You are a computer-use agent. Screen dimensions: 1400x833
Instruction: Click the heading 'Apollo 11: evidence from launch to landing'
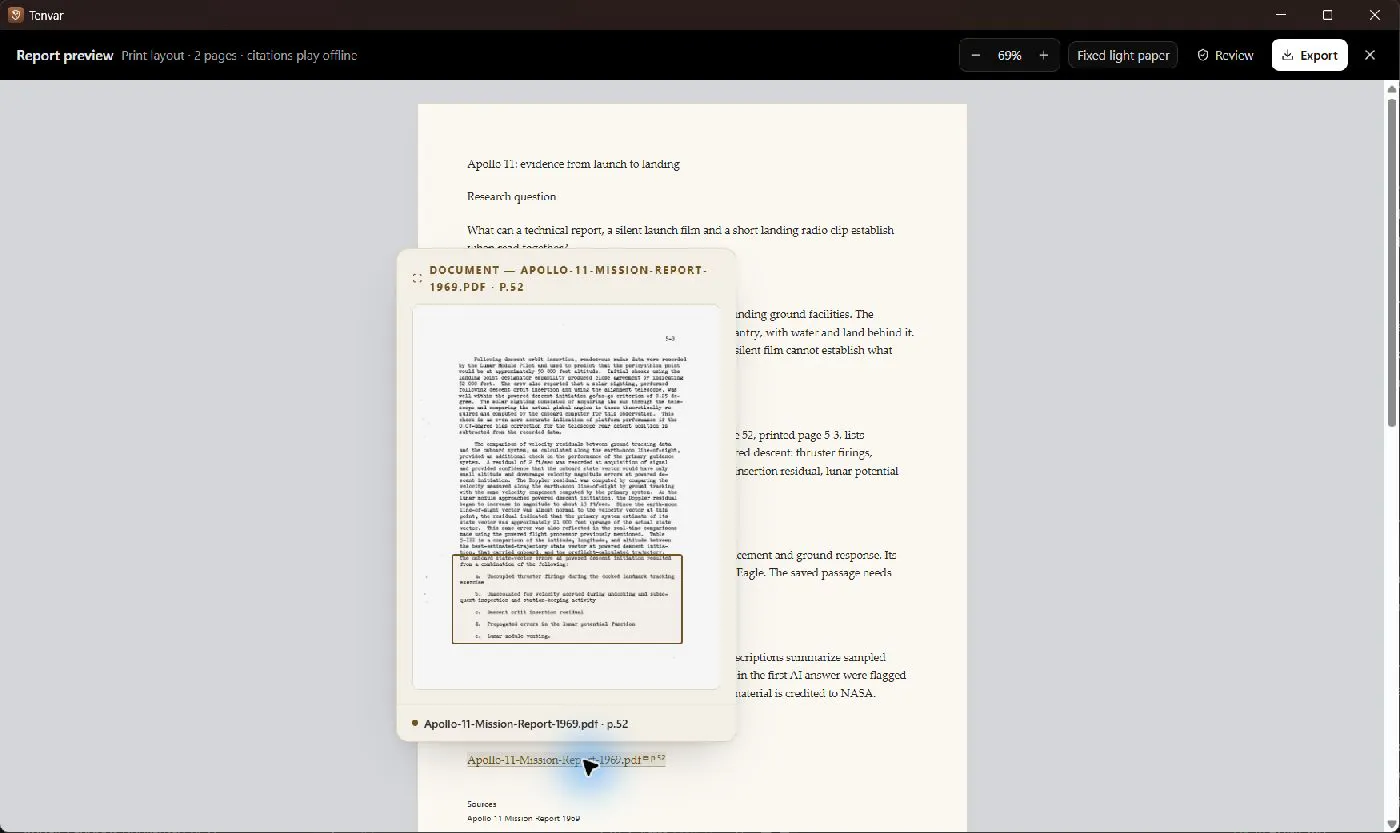point(573,164)
